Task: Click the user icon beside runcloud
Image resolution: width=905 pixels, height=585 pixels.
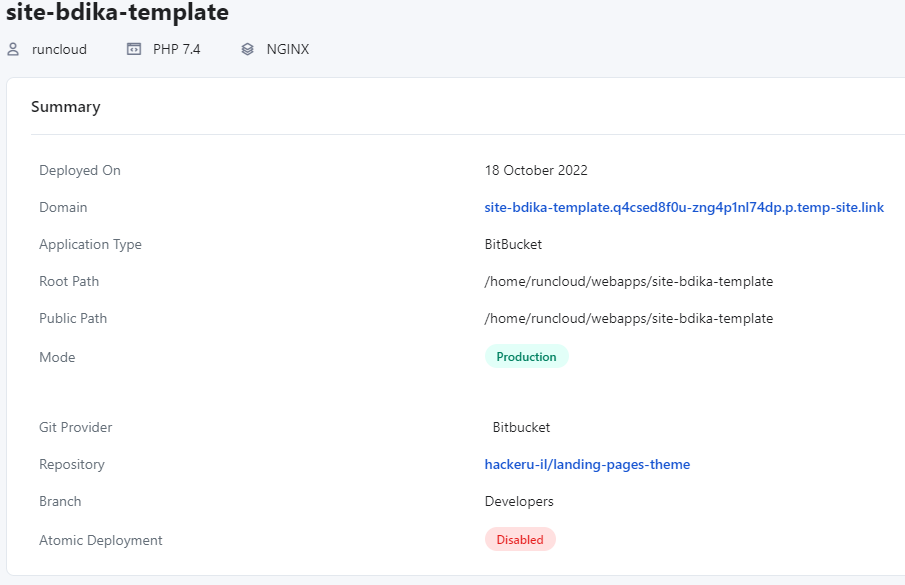Action: tap(13, 49)
